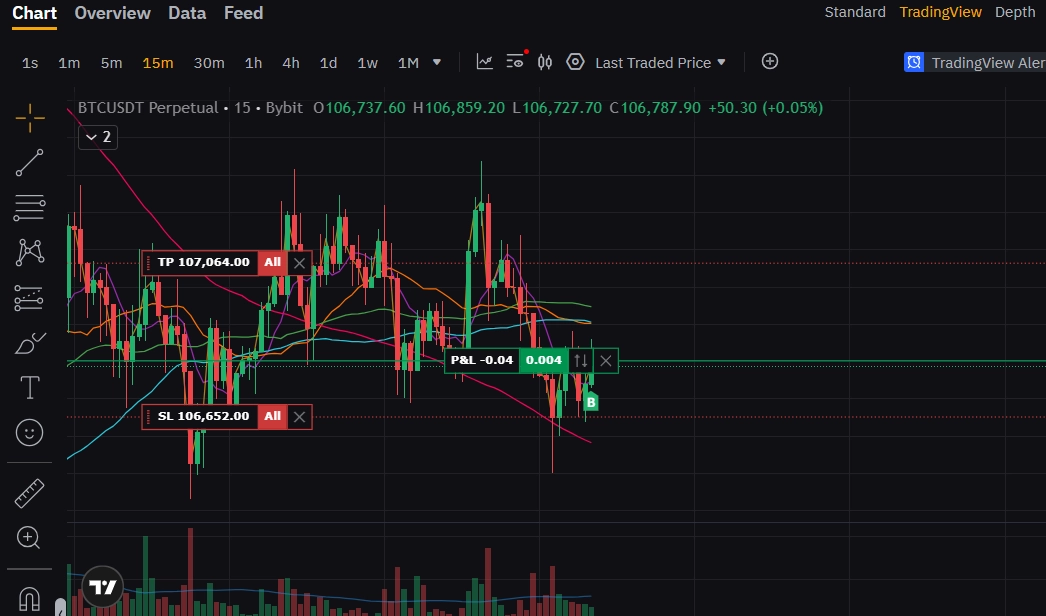1046x616 pixels.
Task: Click the TradingView logo badge
Action: [103, 587]
